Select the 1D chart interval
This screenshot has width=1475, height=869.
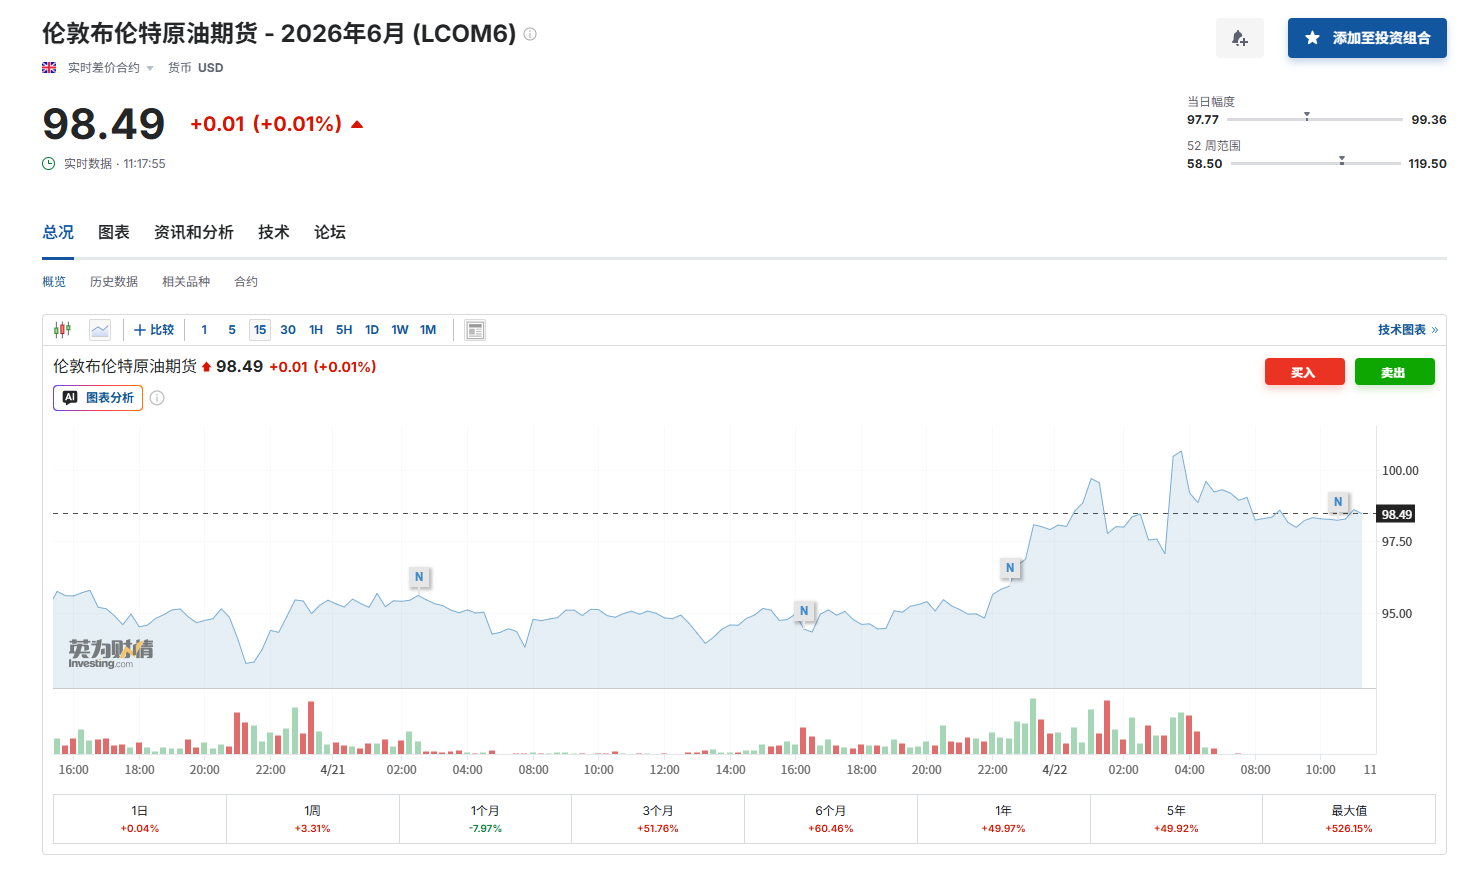372,330
